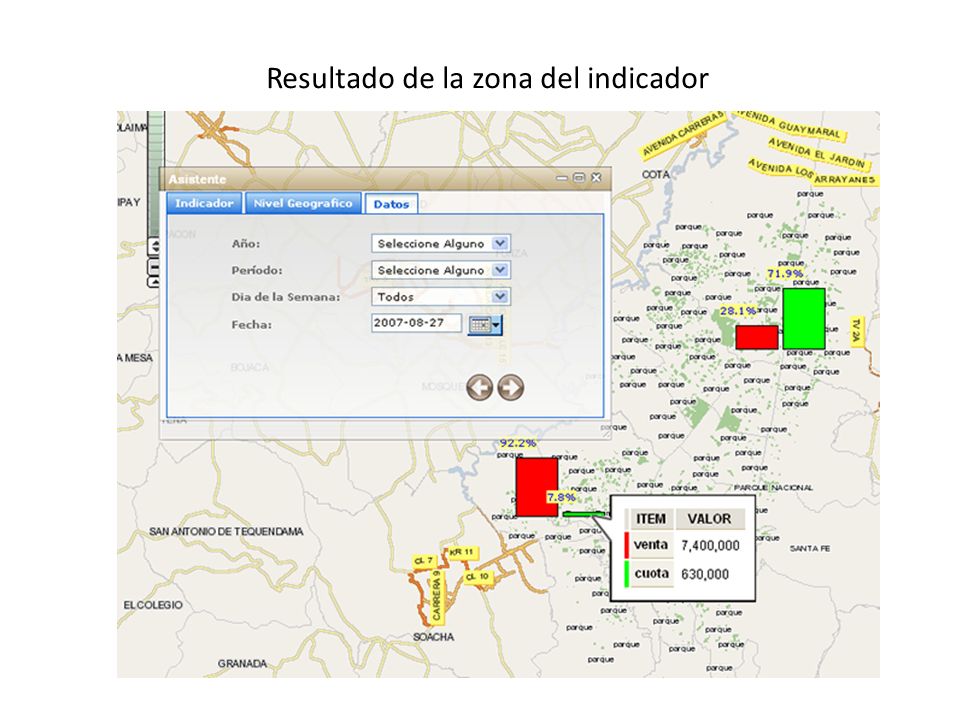
Task: Maximize the Asistente dialog
Action: pyautogui.click(x=579, y=178)
